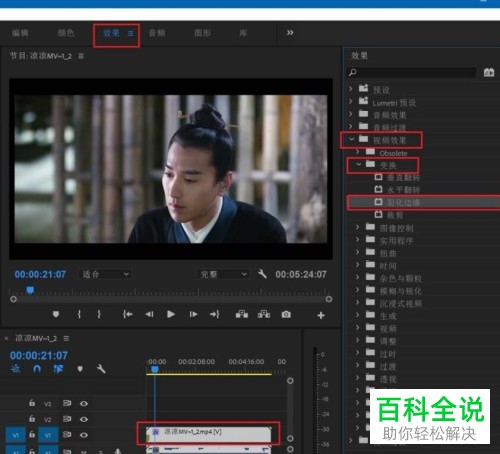500x454 pixels.
Task: Click the Lift button
Action: [242, 314]
